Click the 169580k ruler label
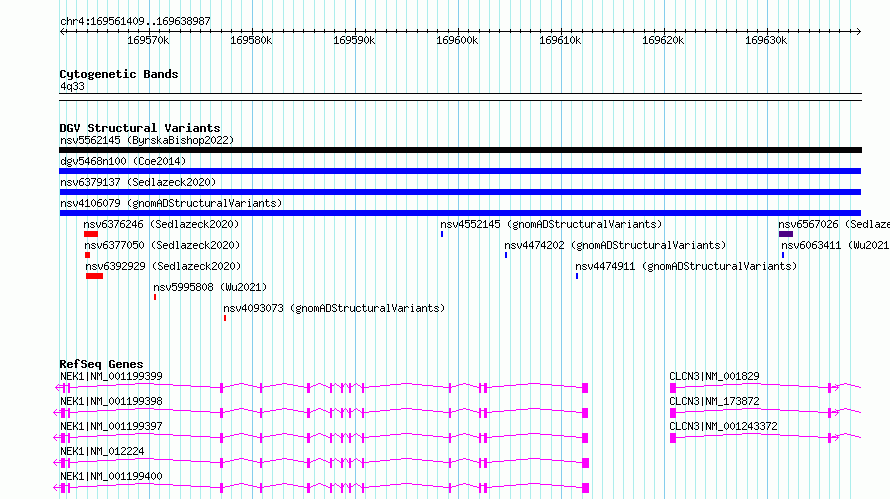Viewport: 890px width, 499px height. click(x=251, y=40)
